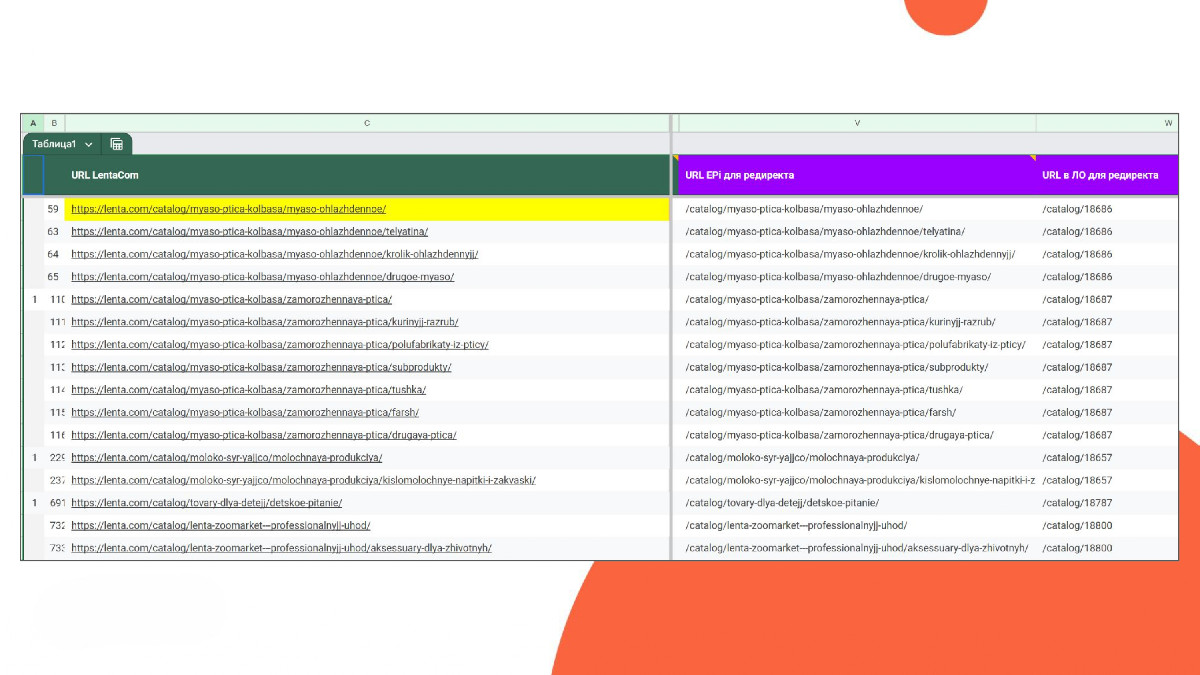Open the lenta.com link ending drugaya-ptica/
The width and height of the screenshot is (1200, 675).
263,435
